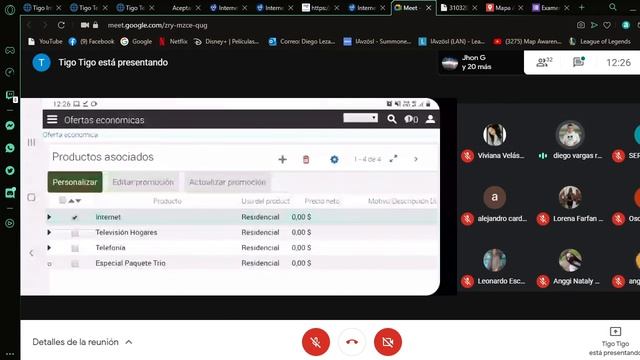This screenshot has height=360, width=640.
Task: Open the meeting chat icon
Action: coord(578,62)
